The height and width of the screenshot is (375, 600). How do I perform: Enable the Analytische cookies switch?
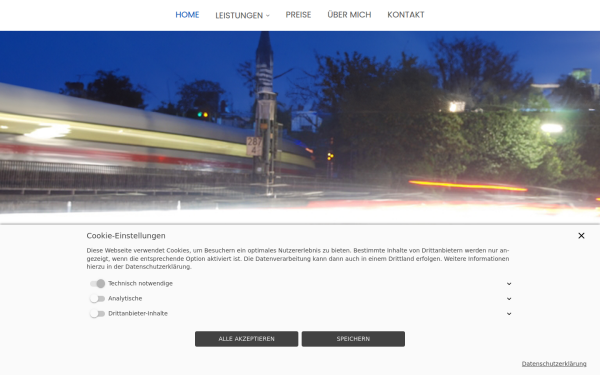(x=98, y=298)
